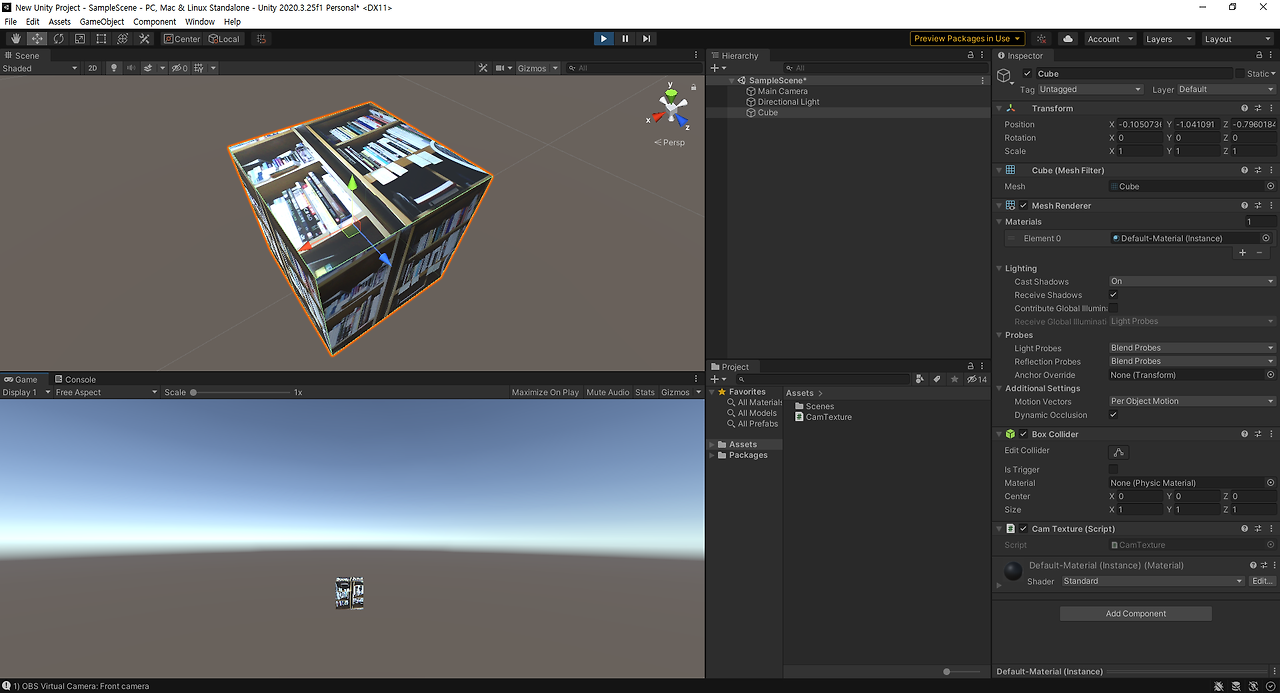Enable Is Trigger on the Box Collider
1280x693 pixels.
coord(1112,469)
